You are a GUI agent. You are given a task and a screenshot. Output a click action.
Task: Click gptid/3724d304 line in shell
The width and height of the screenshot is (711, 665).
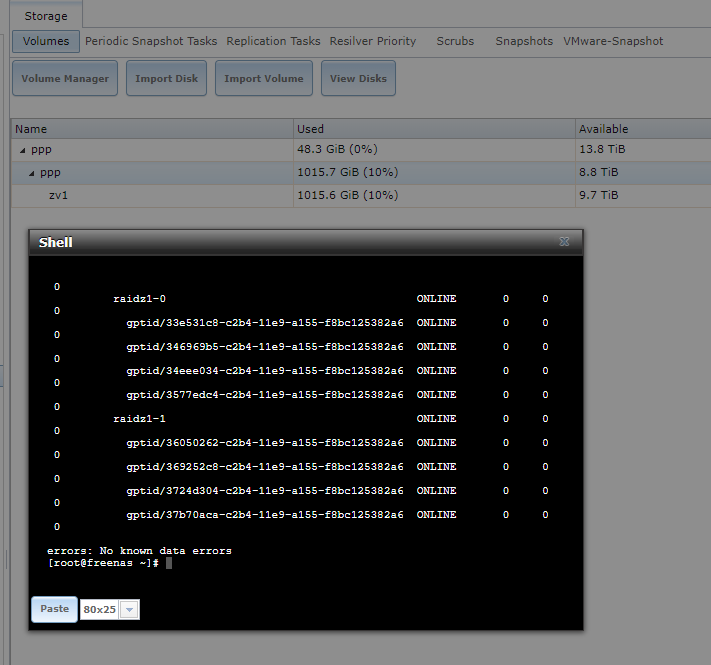click(265, 490)
